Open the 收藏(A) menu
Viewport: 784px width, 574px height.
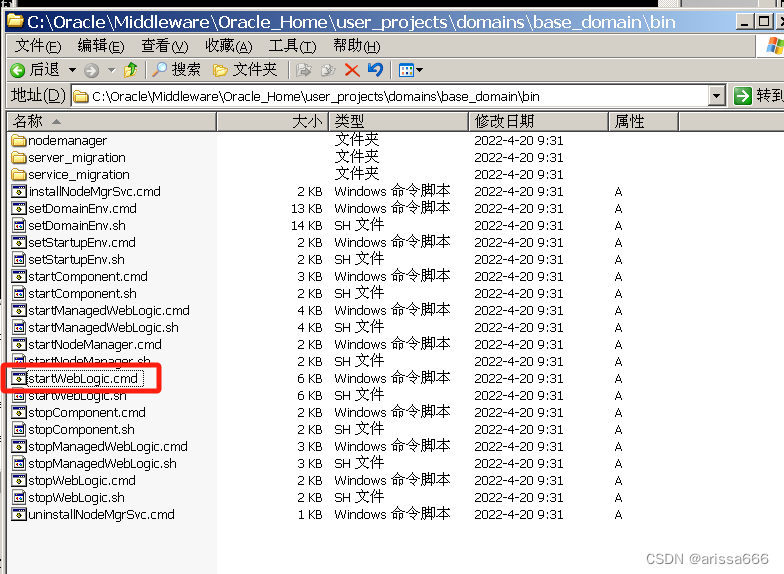(x=228, y=46)
